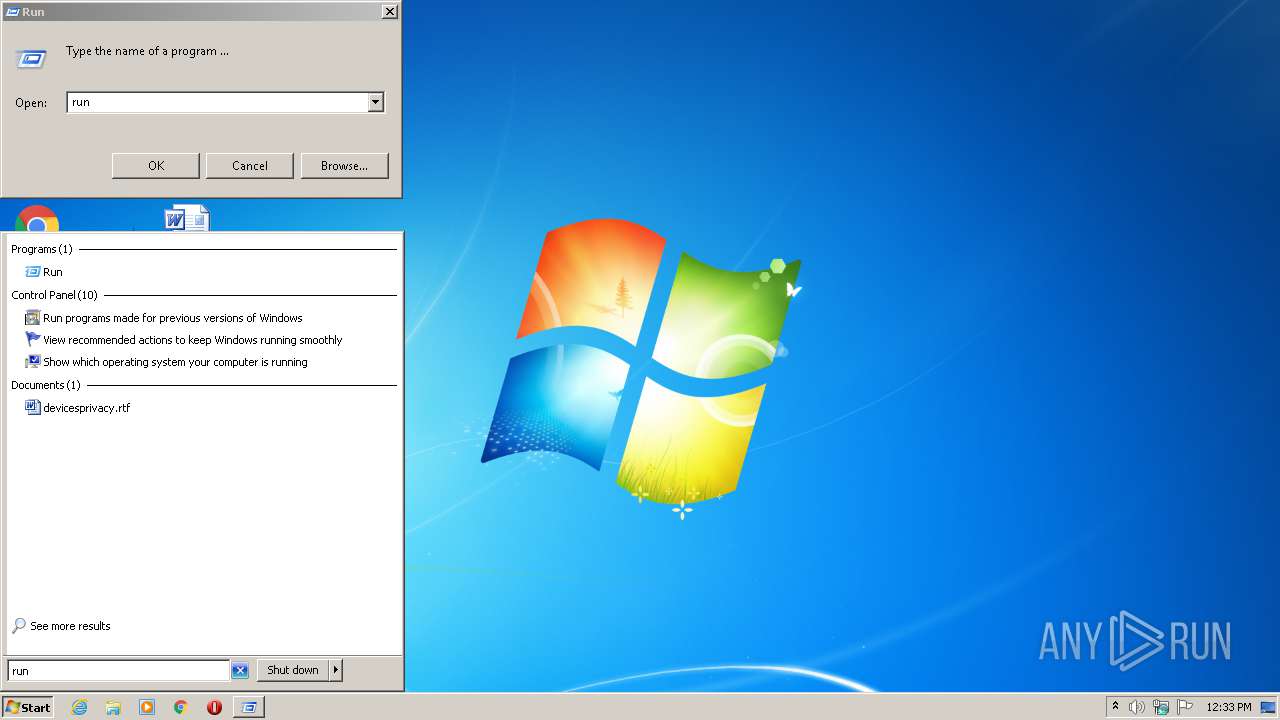Image resolution: width=1280 pixels, height=720 pixels.
Task: Open the Action Center flag icon
Action: [x=1185, y=707]
